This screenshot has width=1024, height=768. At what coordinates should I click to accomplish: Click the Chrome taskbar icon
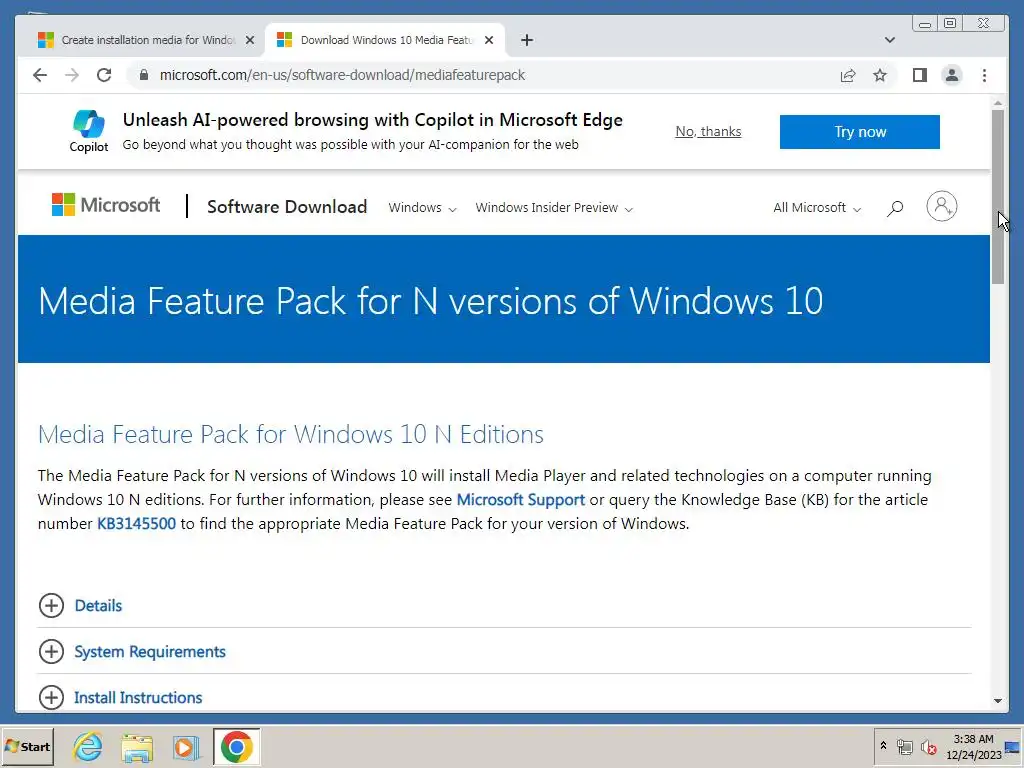236,747
